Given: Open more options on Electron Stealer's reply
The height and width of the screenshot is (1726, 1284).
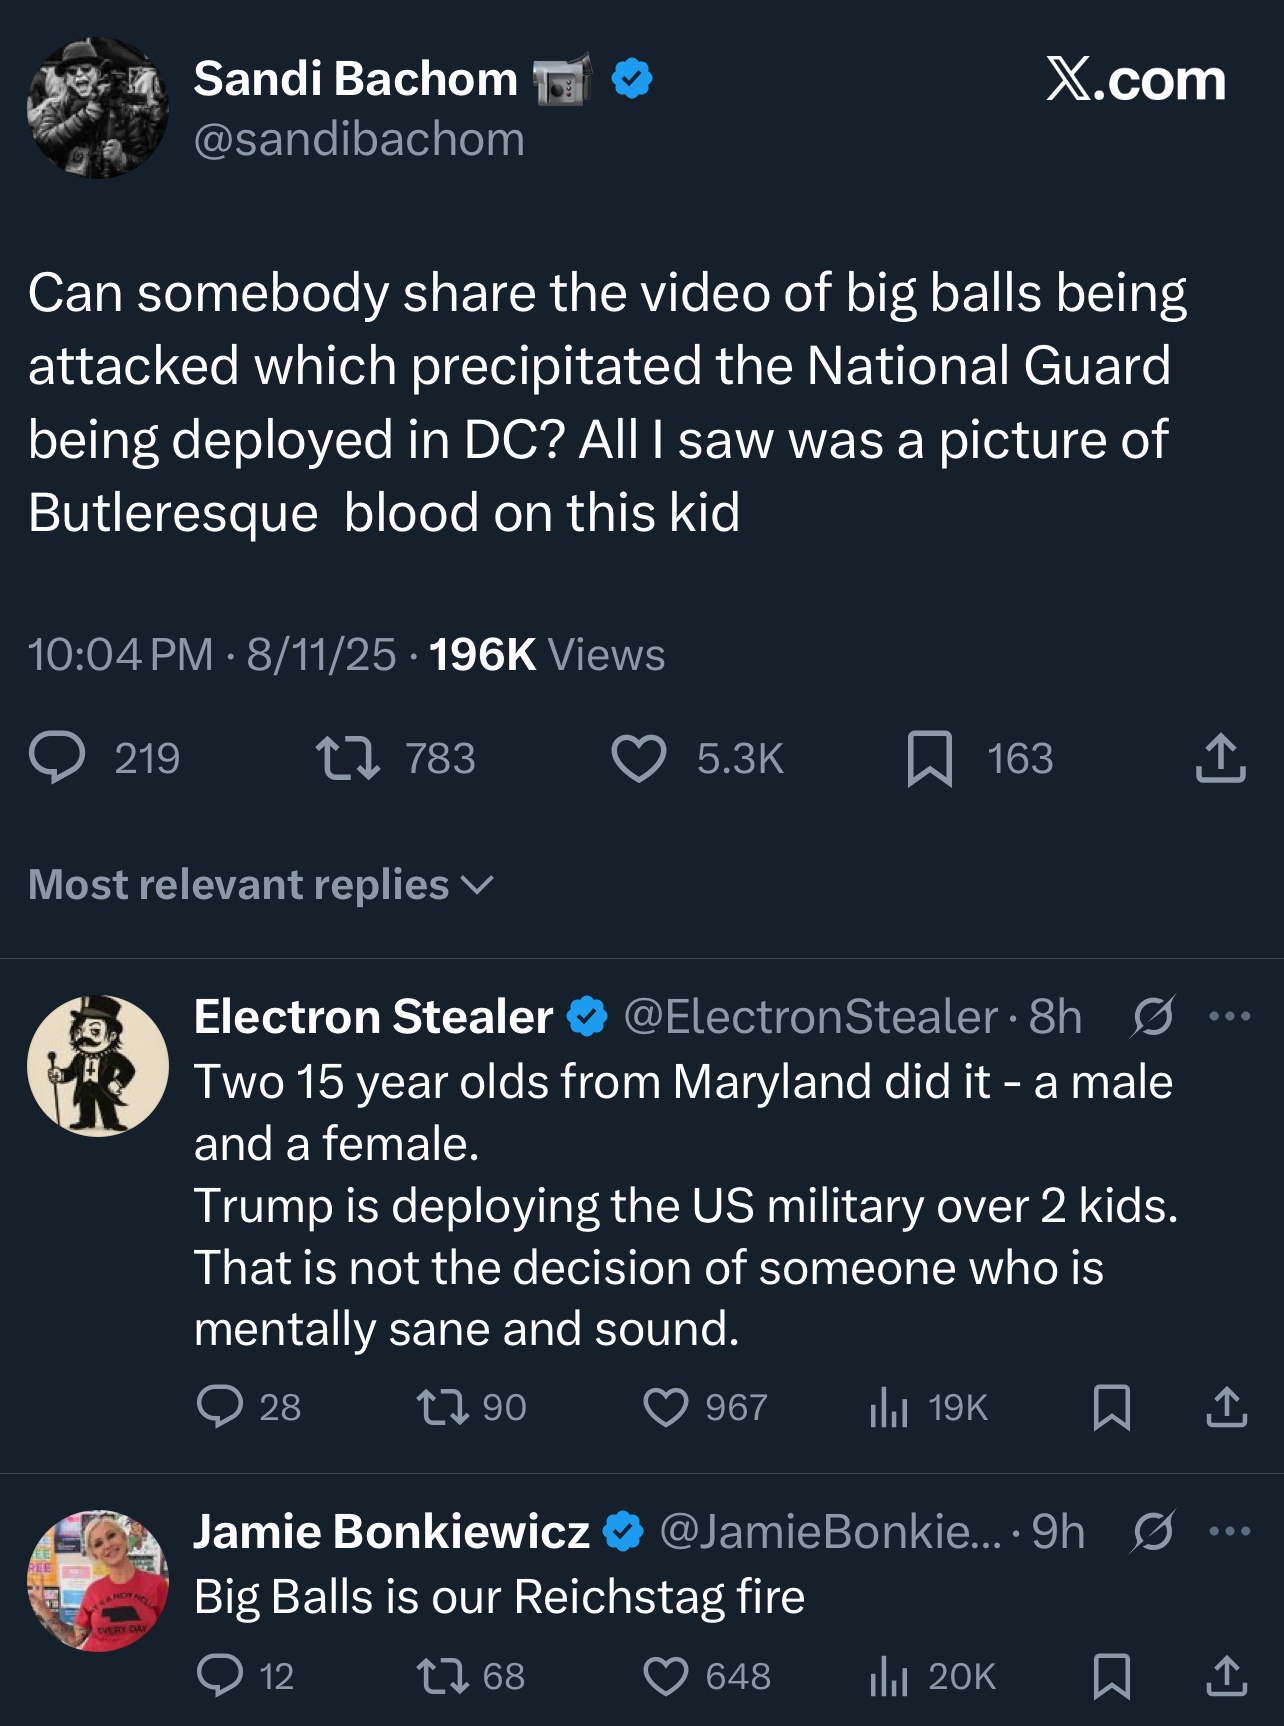Looking at the screenshot, I should (x=1229, y=1017).
